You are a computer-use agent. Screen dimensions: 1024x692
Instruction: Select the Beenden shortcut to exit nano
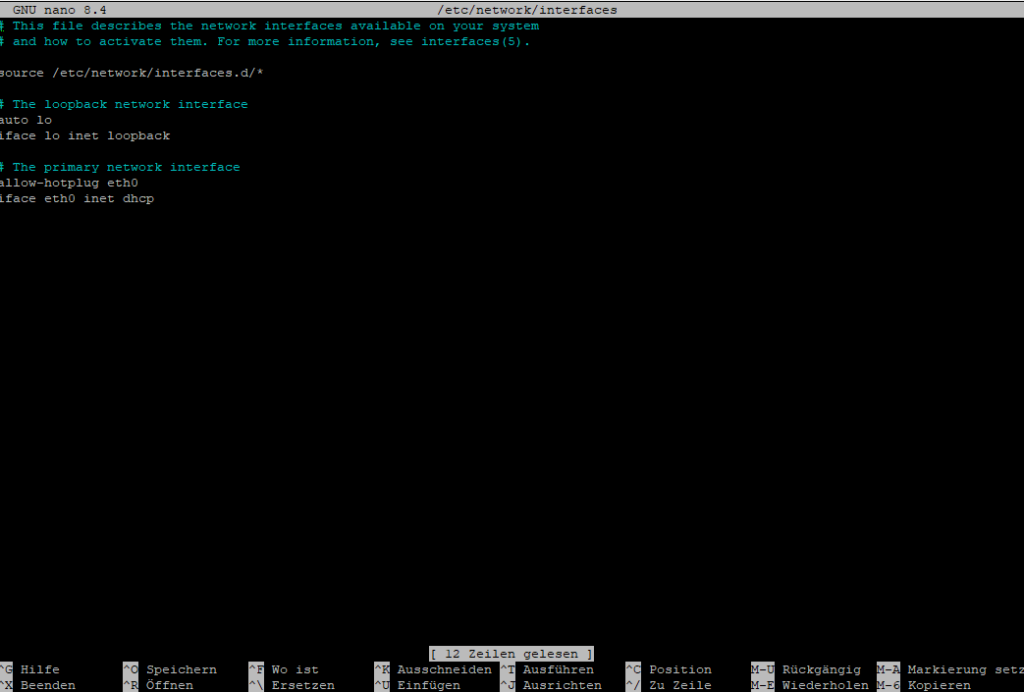point(46,686)
